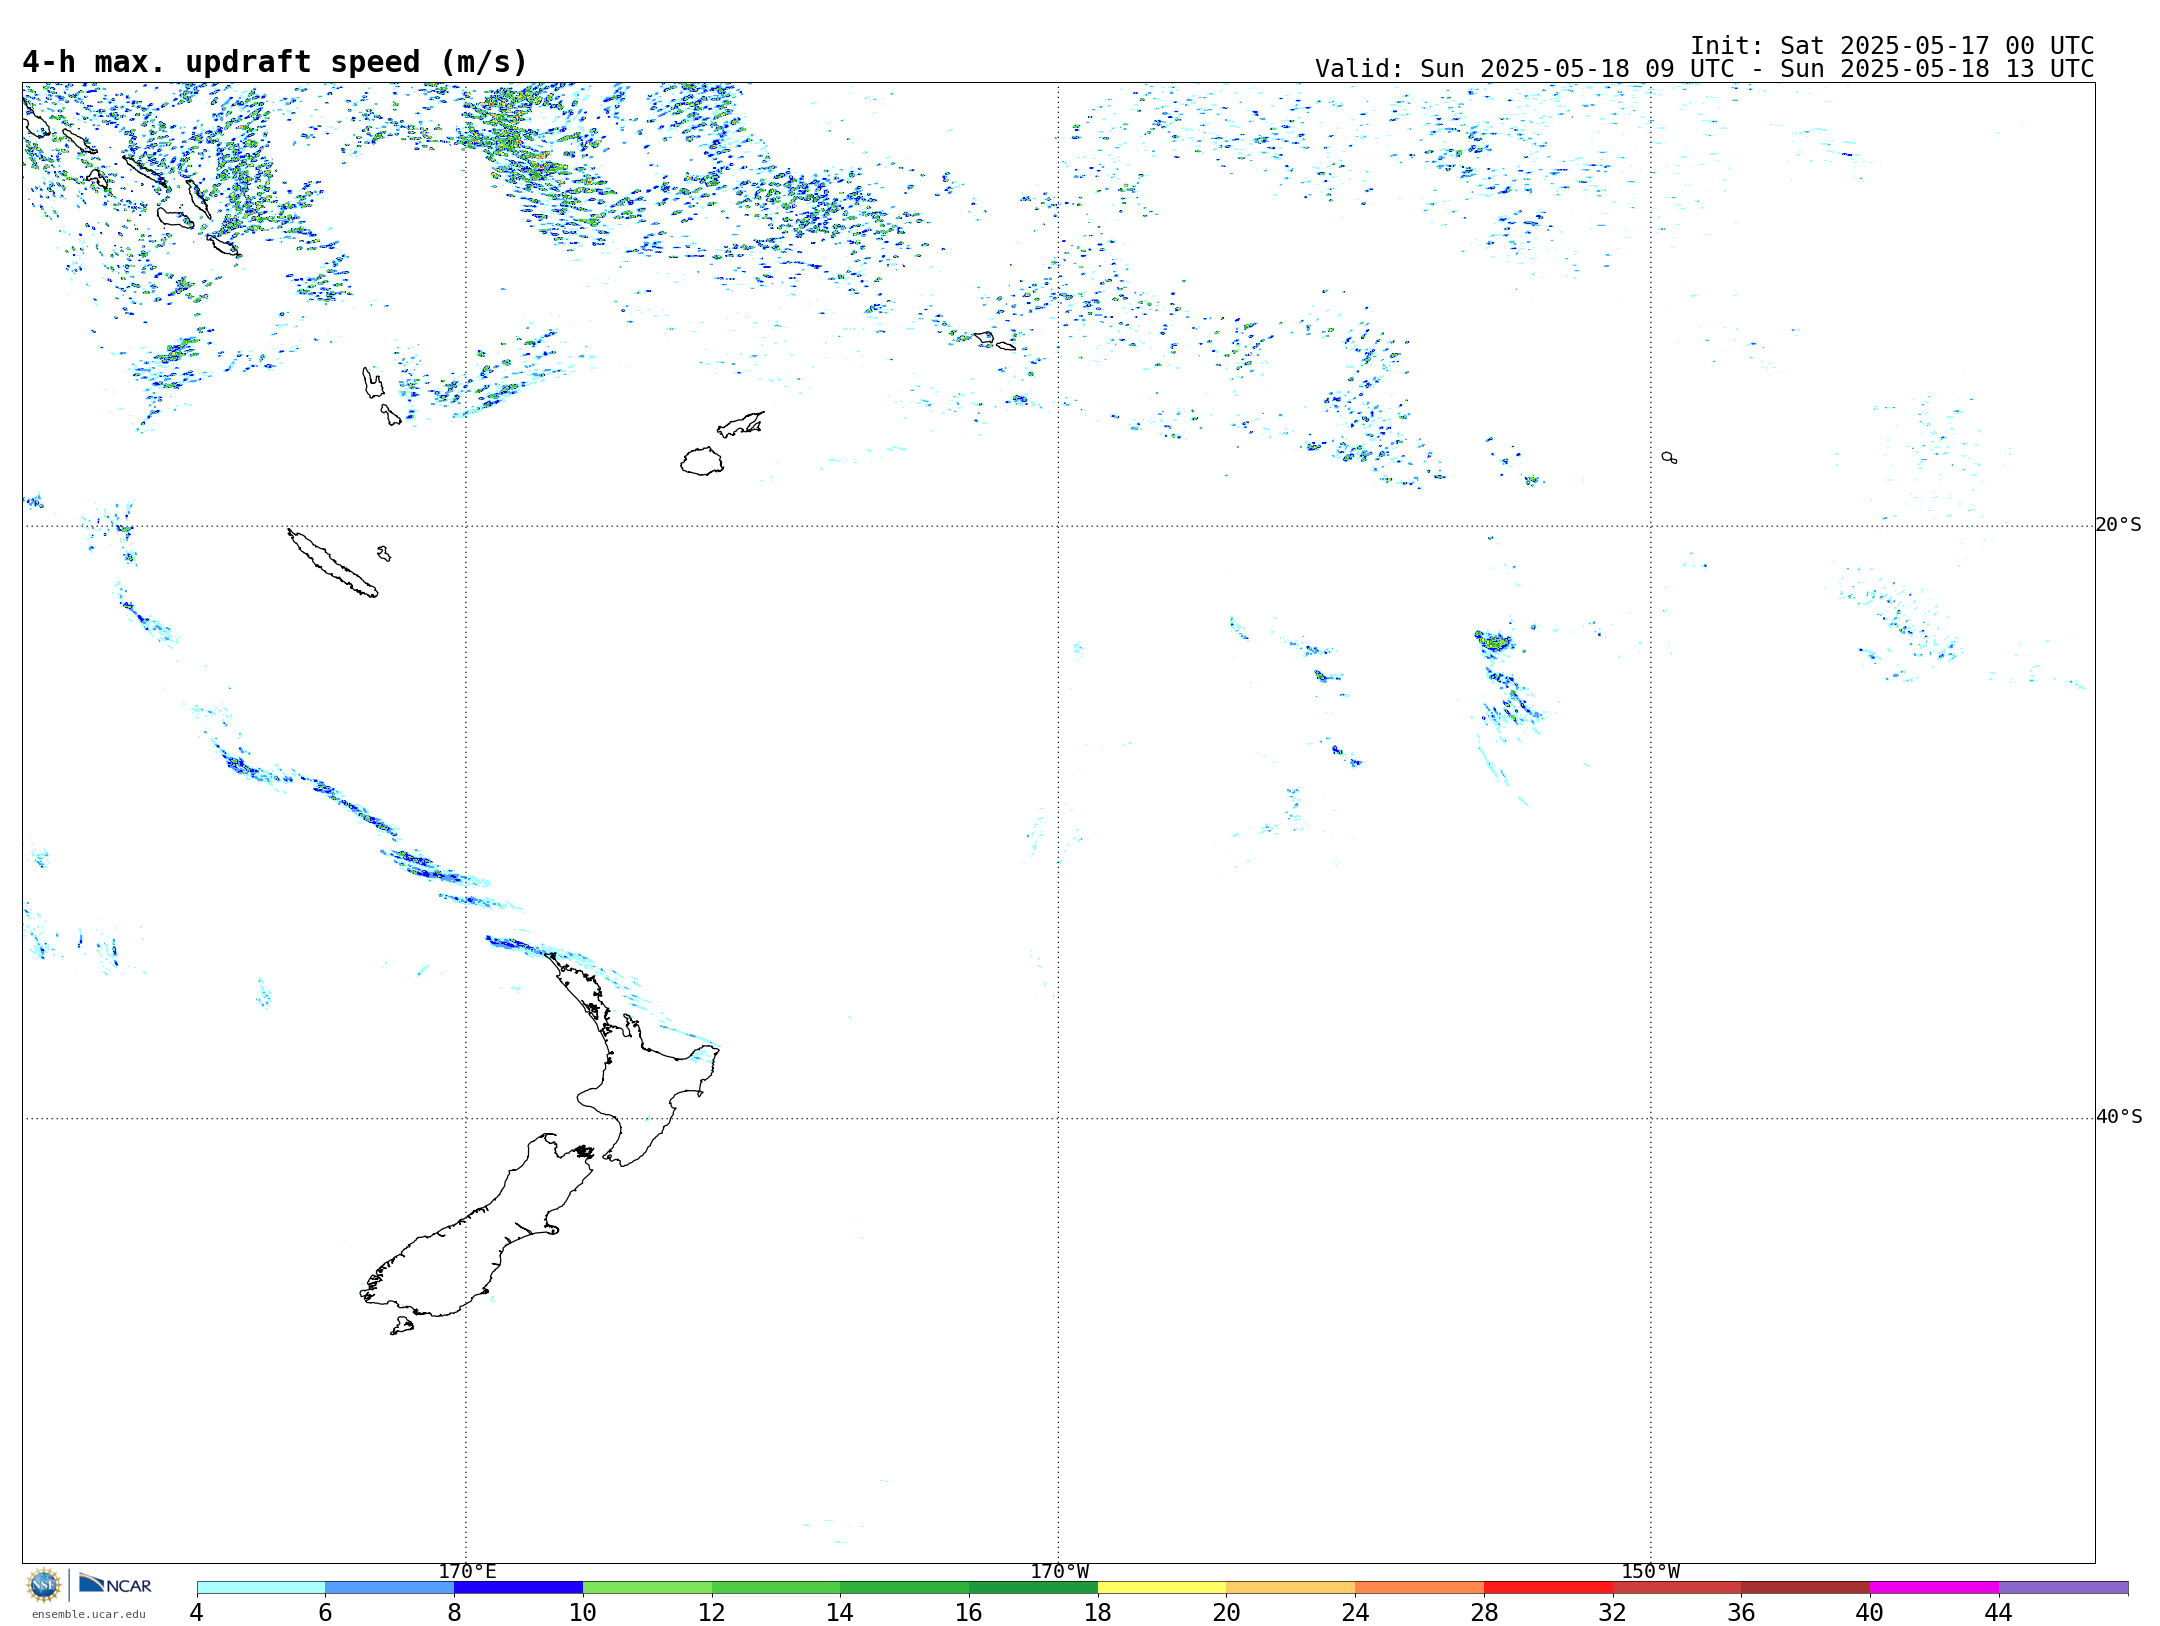The image size is (2160, 1626).
Task: Click the '4-h max. updraft speed (m/s)' title
Action: tap(275, 62)
